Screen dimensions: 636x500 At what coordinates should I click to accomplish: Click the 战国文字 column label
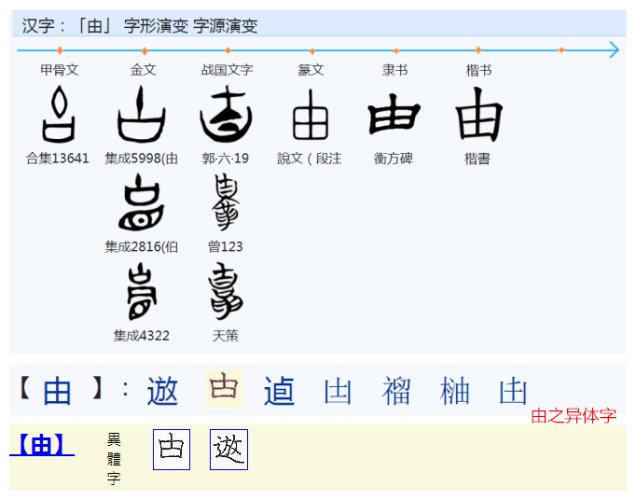(227, 70)
